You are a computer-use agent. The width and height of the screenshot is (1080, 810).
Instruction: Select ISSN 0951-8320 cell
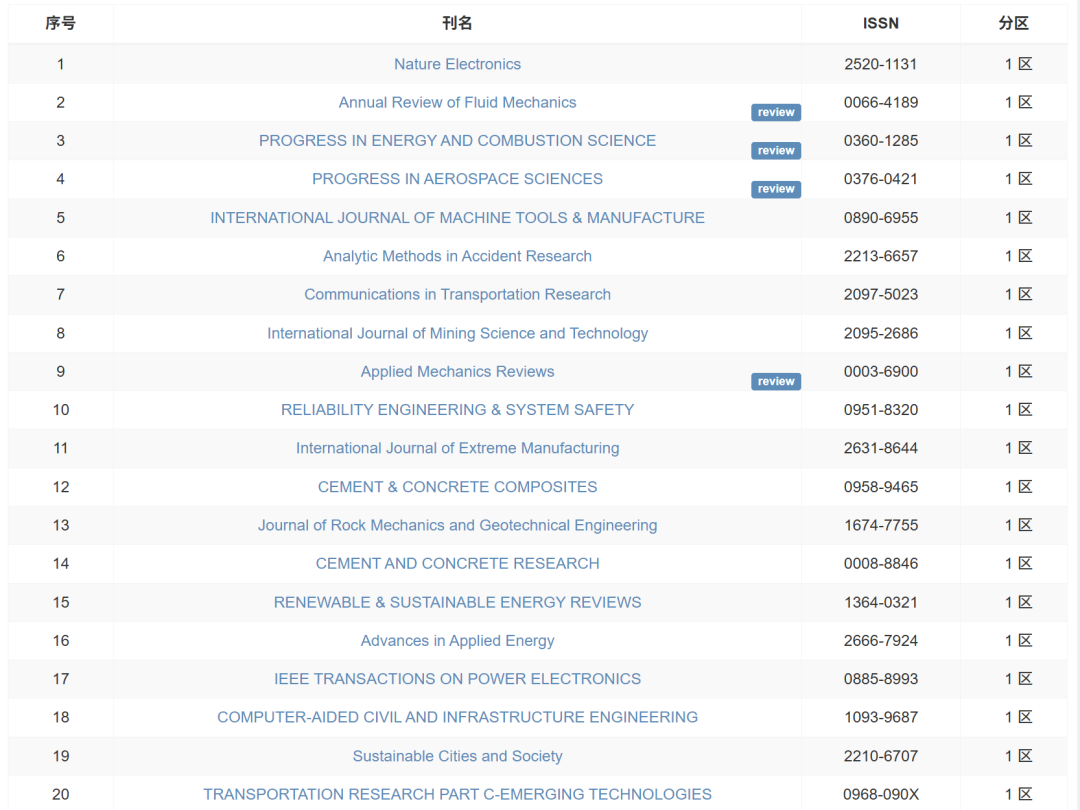coord(881,410)
